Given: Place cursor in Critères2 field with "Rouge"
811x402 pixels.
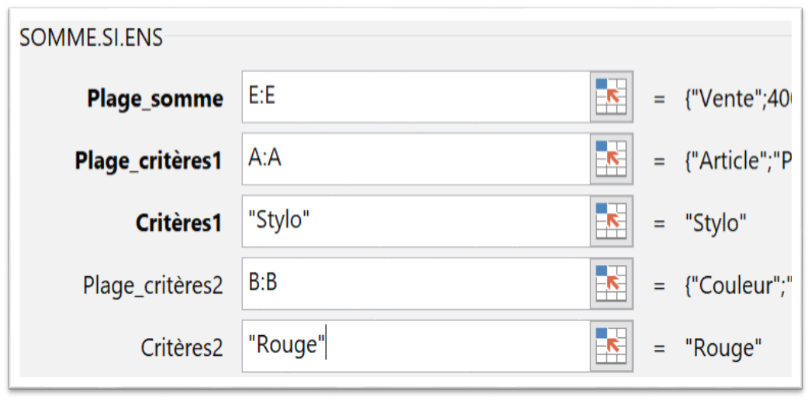Looking at the screenshot, I should tap(416, 345).
